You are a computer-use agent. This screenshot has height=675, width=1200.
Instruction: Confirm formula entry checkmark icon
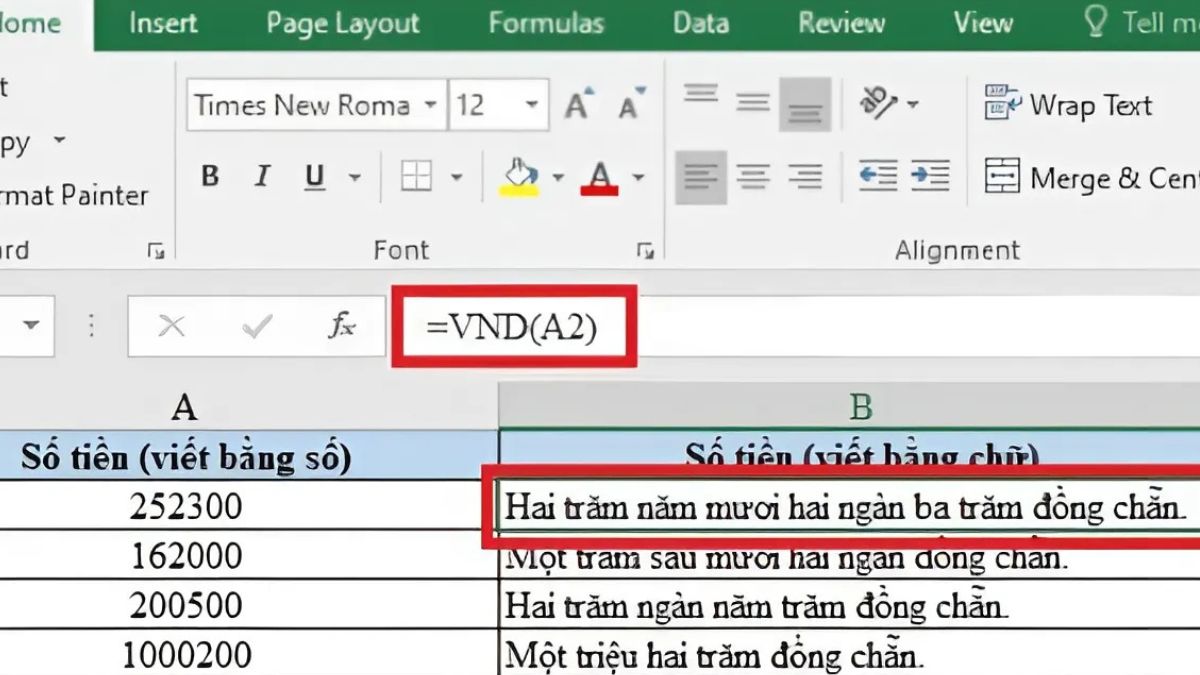(257, 325)
